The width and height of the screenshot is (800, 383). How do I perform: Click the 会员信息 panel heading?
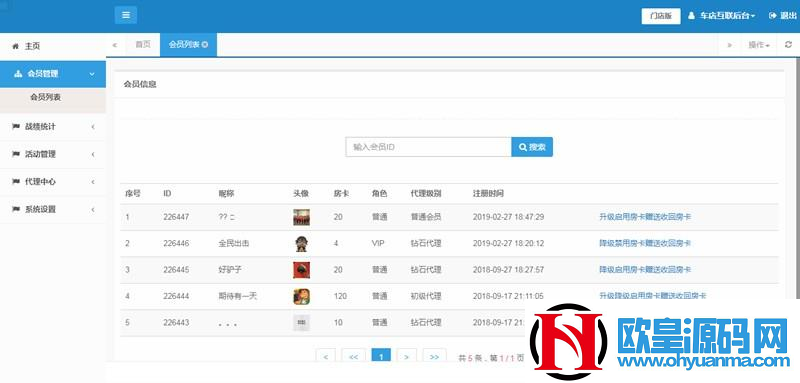point(140,85)
